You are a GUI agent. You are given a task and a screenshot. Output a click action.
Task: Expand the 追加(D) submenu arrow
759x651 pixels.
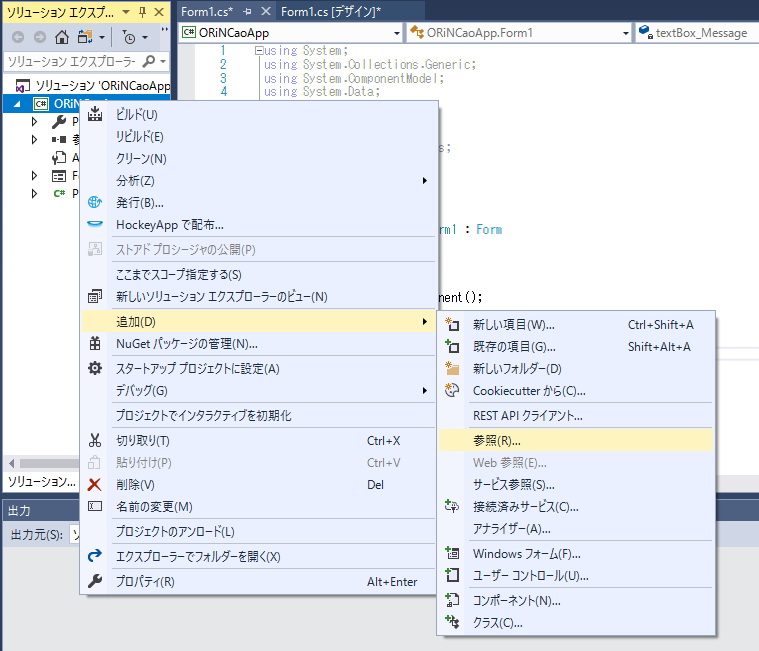coord(425,321)
